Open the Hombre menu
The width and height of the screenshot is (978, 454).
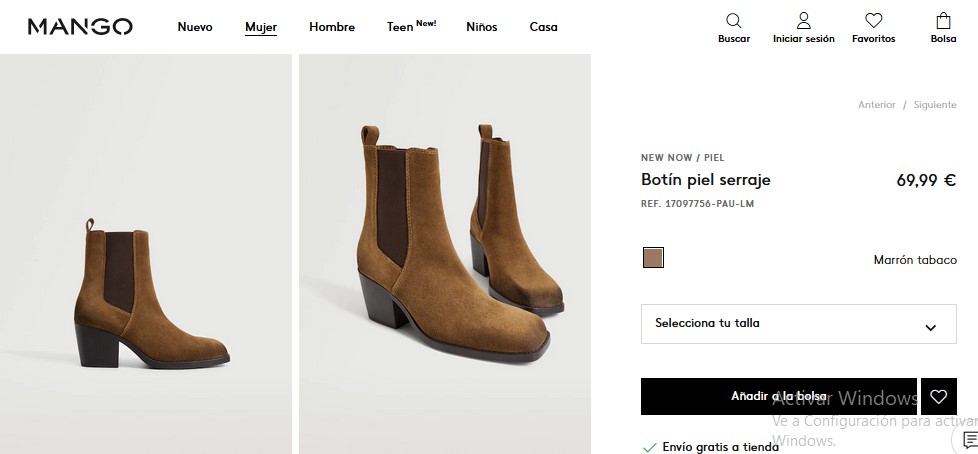(x=332, y=27)
